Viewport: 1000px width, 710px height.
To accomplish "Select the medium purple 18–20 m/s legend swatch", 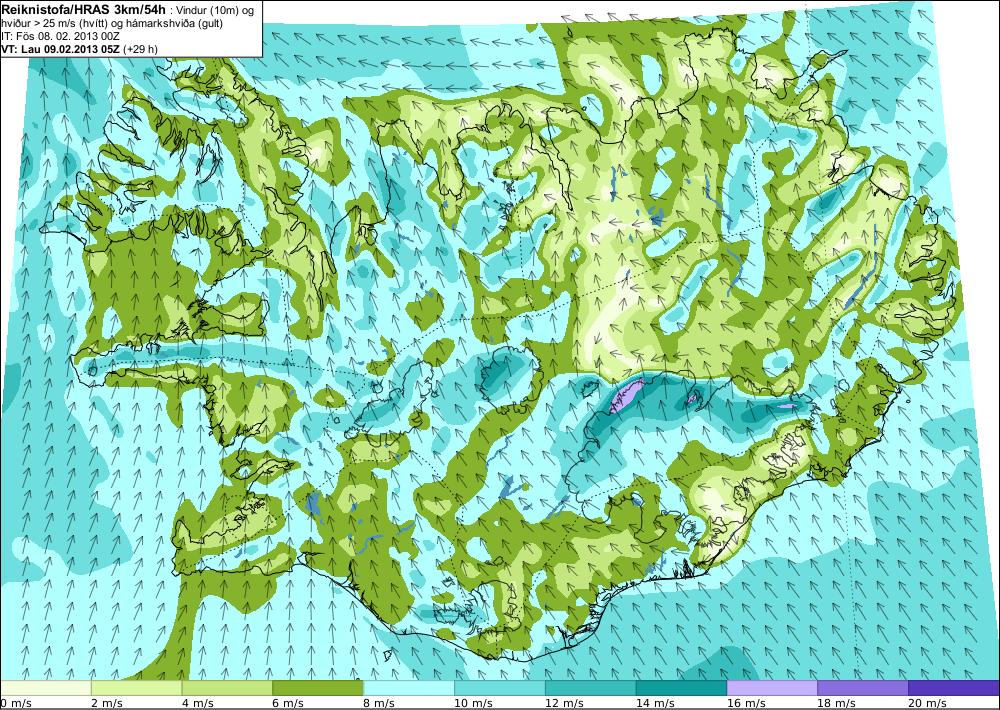I will 863,688.
